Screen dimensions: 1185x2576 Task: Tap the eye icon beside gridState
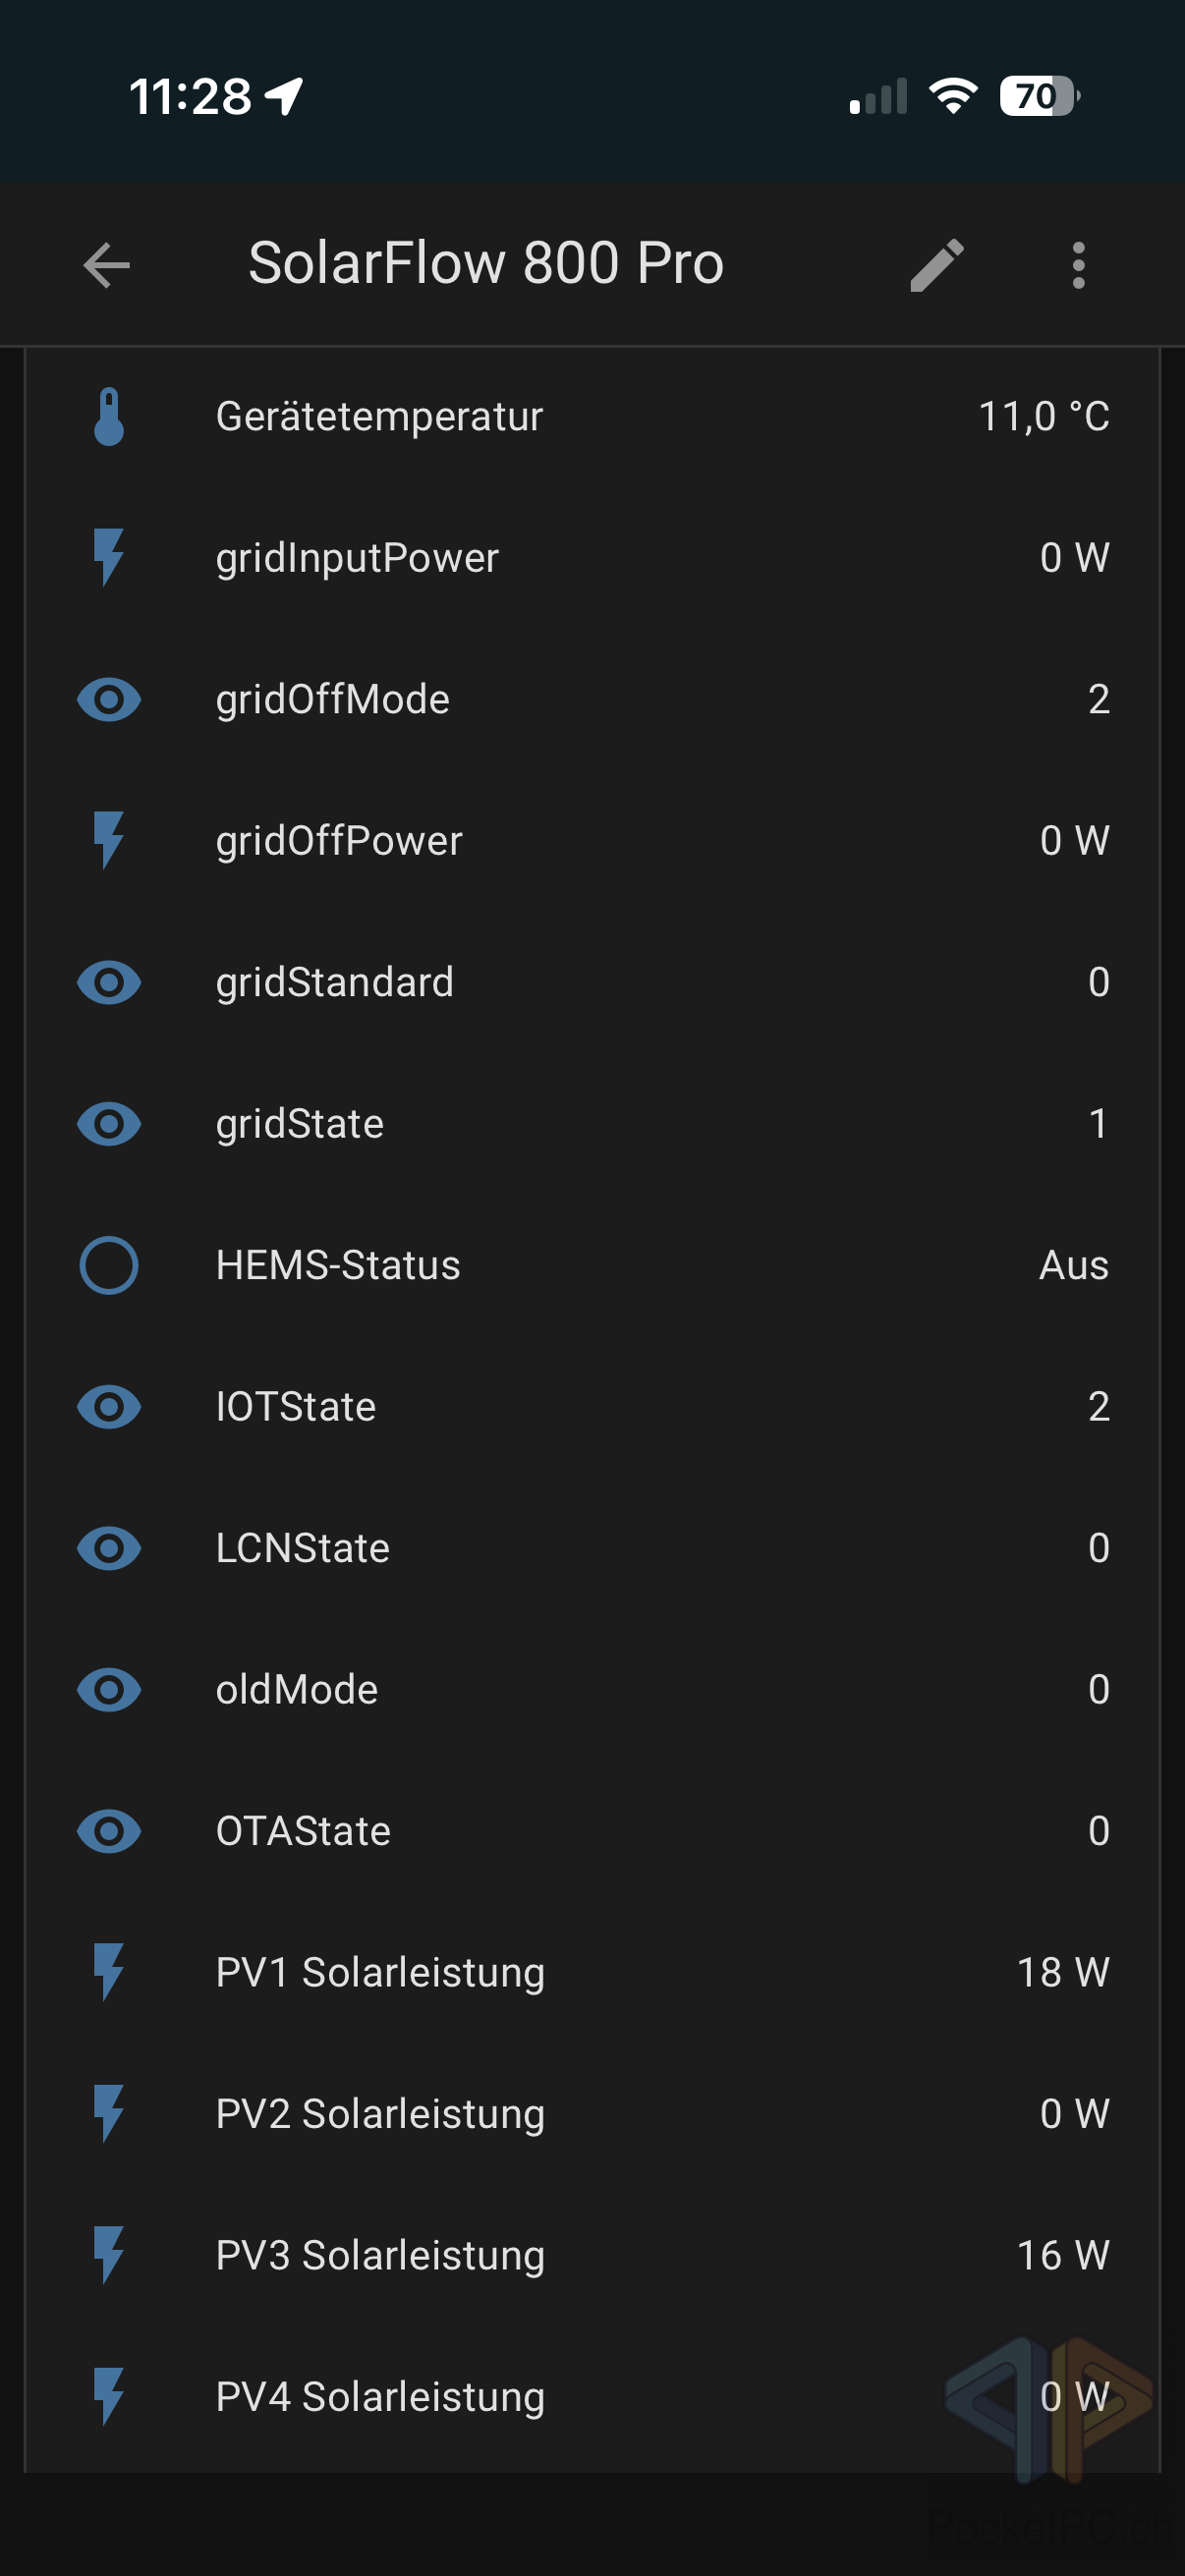[109, 1124]
